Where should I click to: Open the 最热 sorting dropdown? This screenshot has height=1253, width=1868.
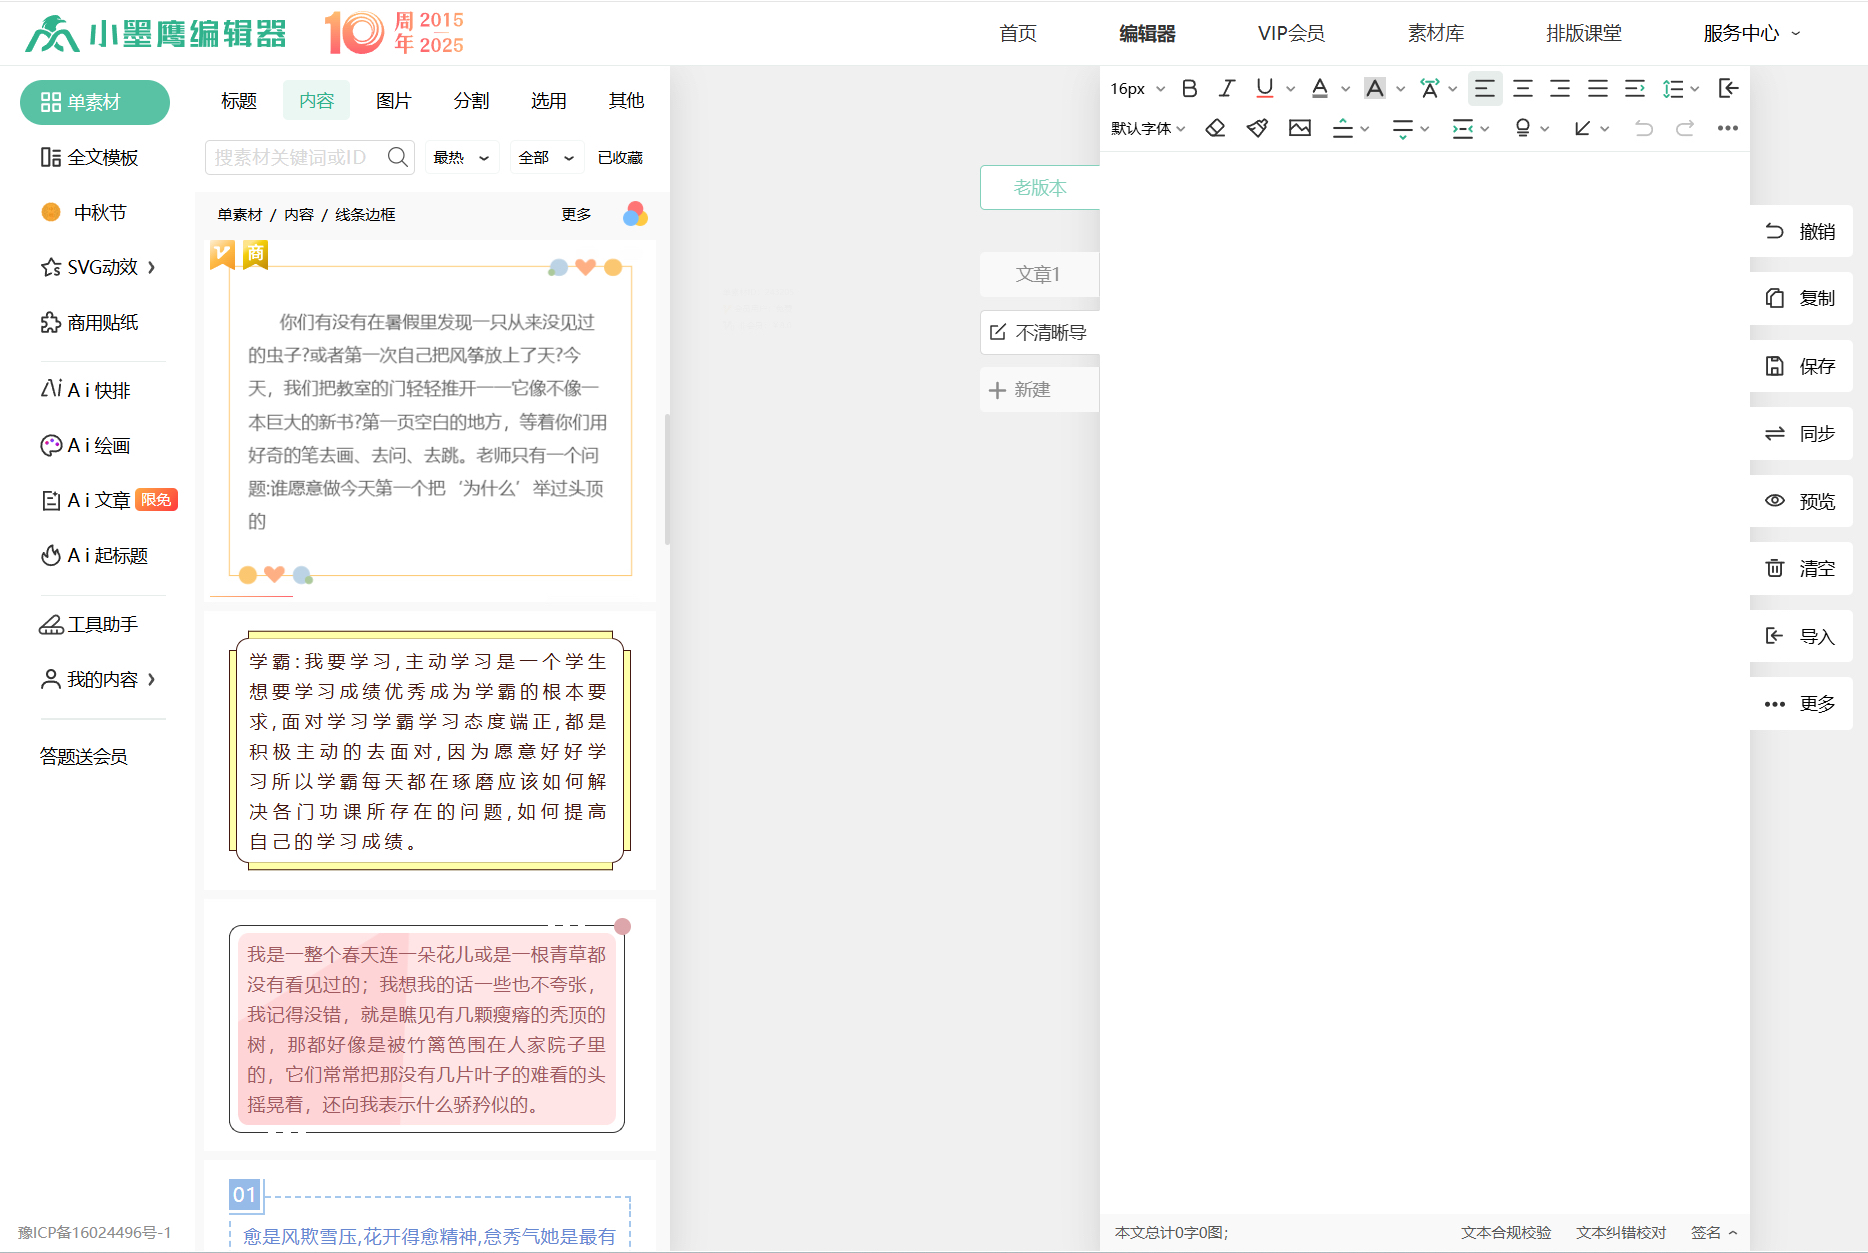click(461, 157)
